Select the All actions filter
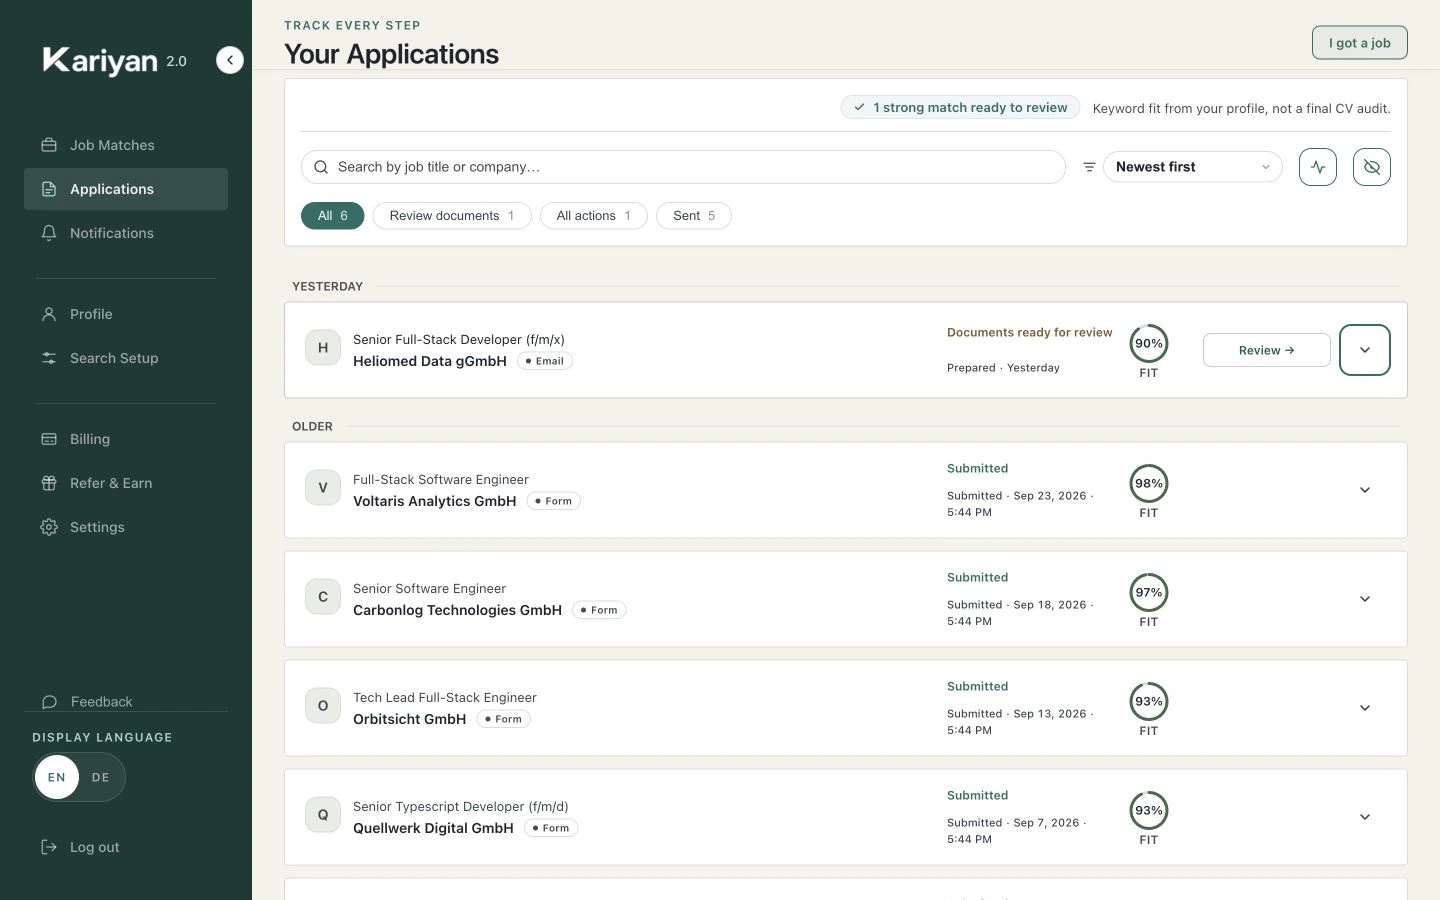The height and width of the screenshot is (900, 1440). click(x=594, y=216)
